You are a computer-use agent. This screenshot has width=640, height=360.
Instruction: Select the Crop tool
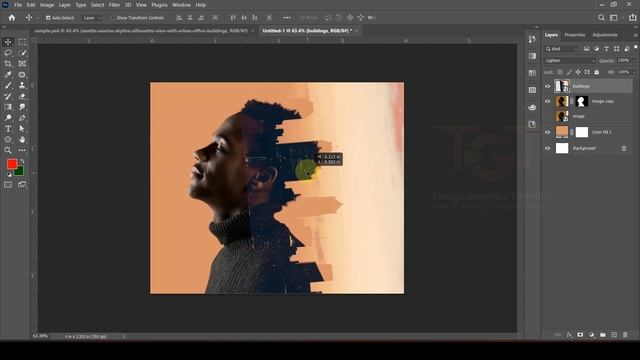(x=8, y=64)
